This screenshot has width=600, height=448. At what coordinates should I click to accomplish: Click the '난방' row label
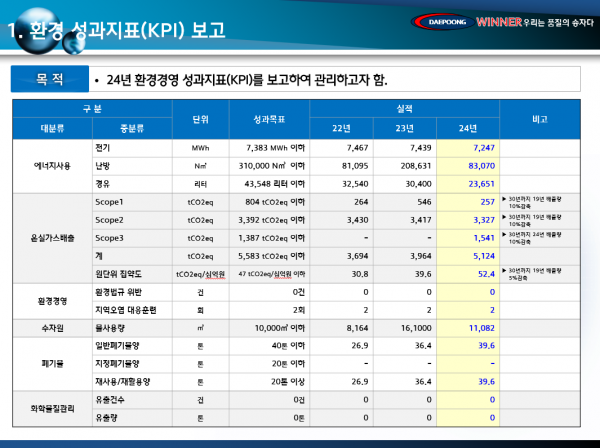pos(103,166)
